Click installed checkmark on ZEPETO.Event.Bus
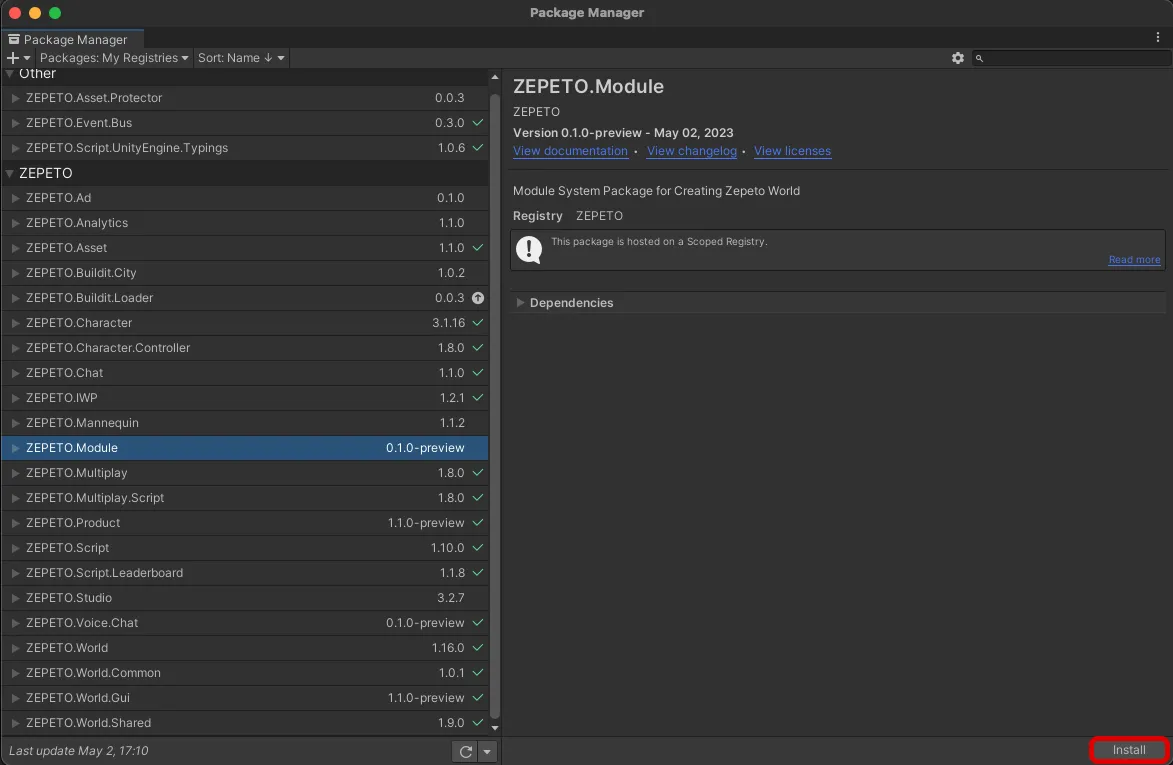 point(478,123)
